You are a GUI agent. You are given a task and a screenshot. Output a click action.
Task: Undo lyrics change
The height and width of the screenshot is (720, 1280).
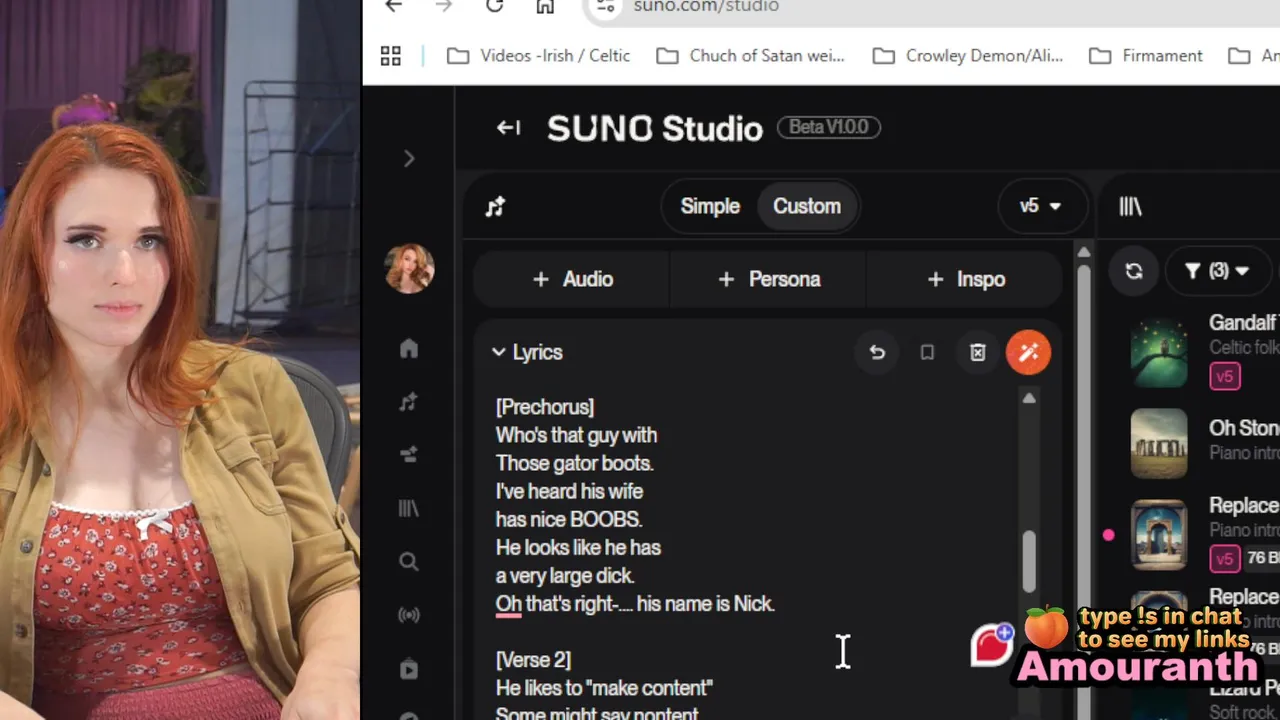coord(877,352)
